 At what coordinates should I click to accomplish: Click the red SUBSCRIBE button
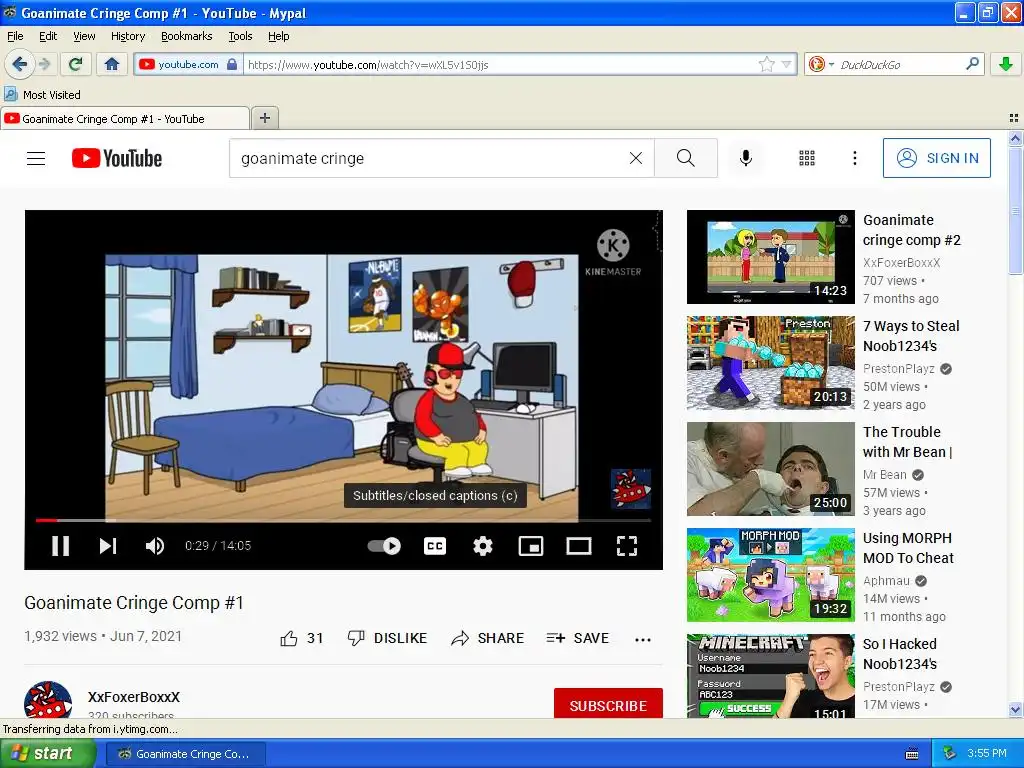[x=608, y=704]
